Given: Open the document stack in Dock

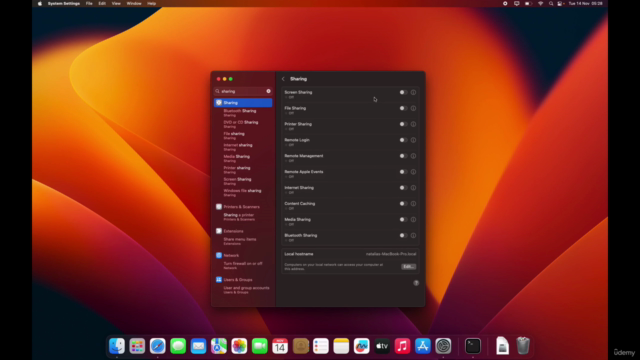Looking at the screenshot, I should click(x=502, y=346).
